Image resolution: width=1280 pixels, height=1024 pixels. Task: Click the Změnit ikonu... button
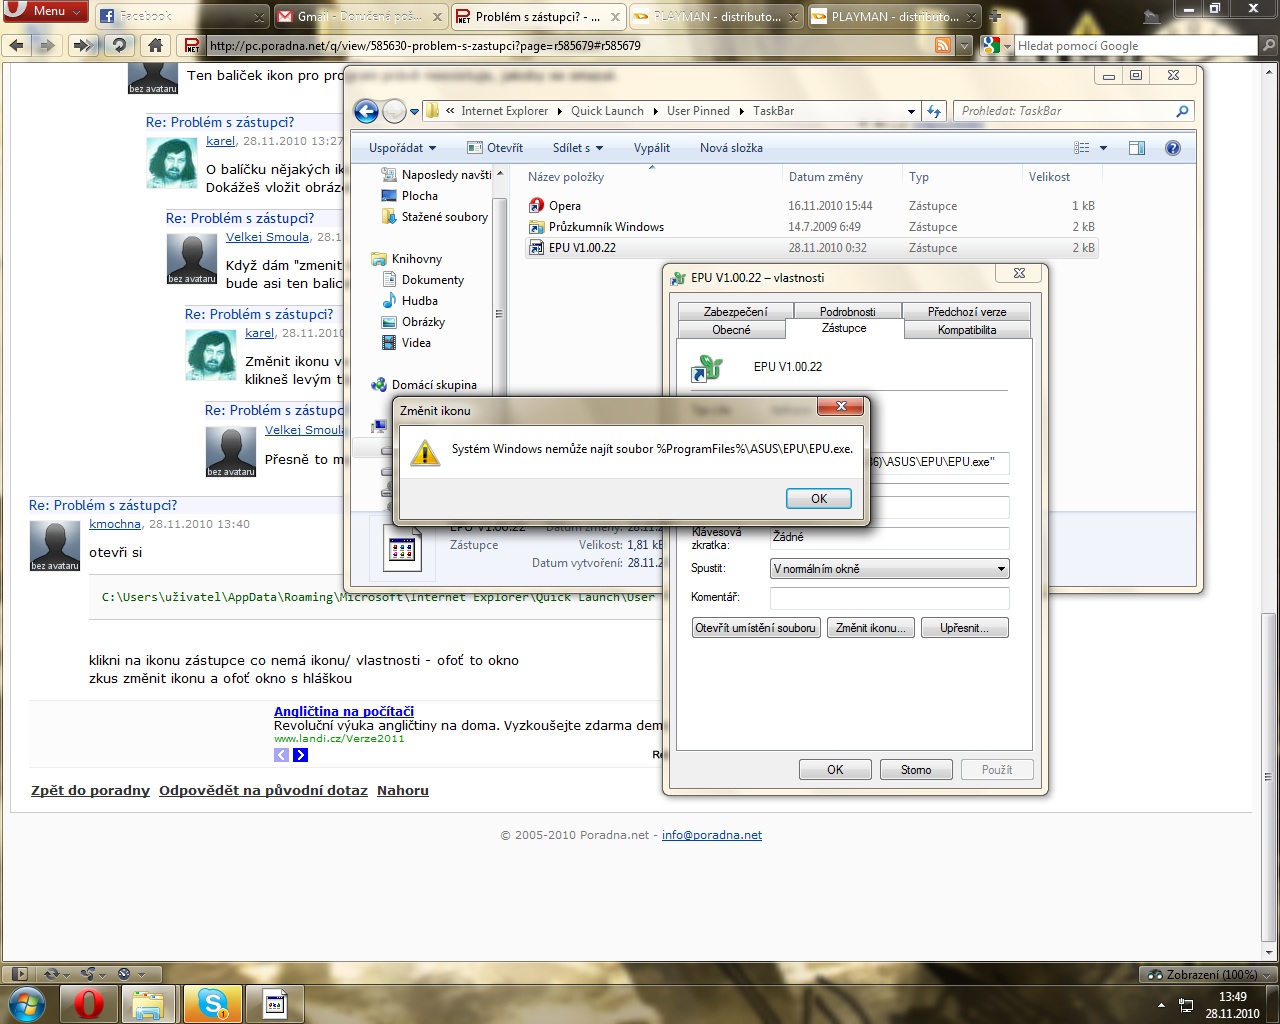(x=871, y=628)
